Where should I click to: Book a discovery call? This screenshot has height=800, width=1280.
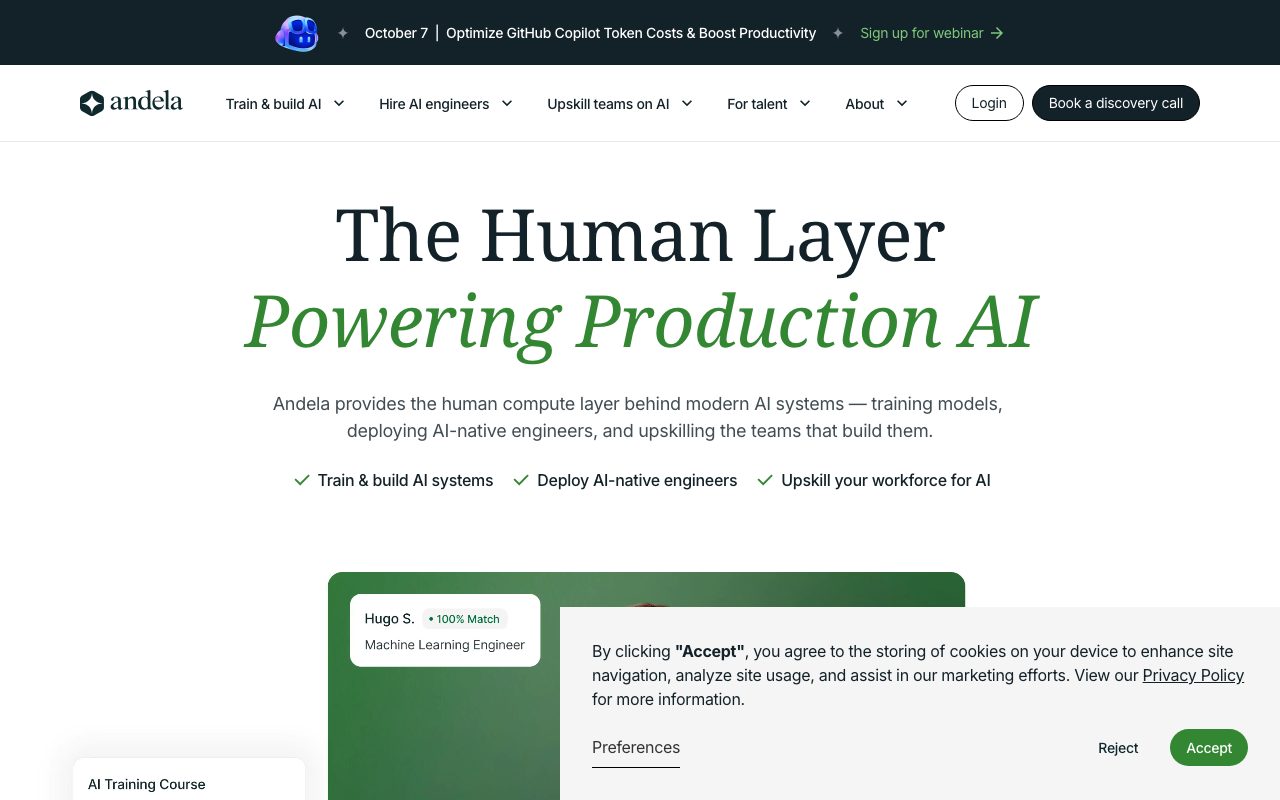coord(1116,103)
